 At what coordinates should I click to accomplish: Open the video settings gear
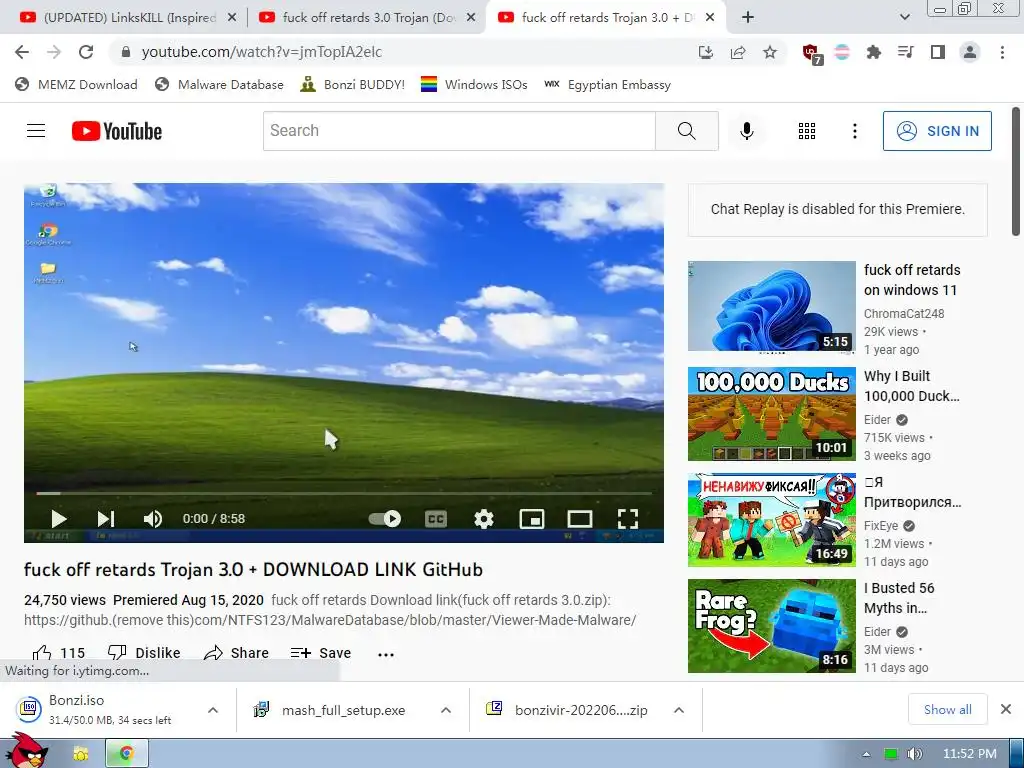click(x=483, y=519)
